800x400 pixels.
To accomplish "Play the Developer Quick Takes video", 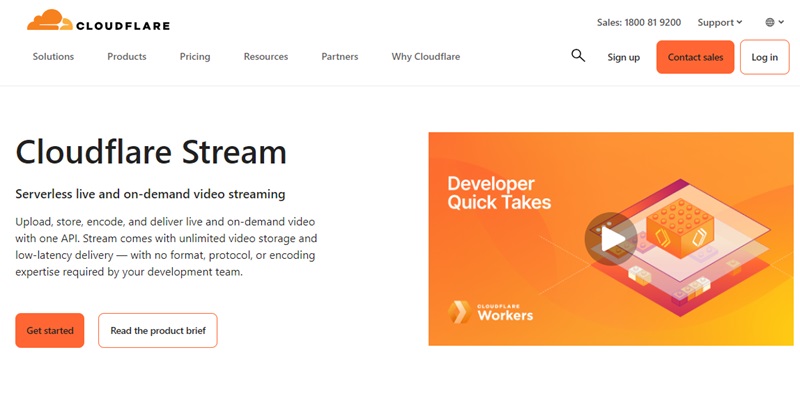I will [611, 239].
